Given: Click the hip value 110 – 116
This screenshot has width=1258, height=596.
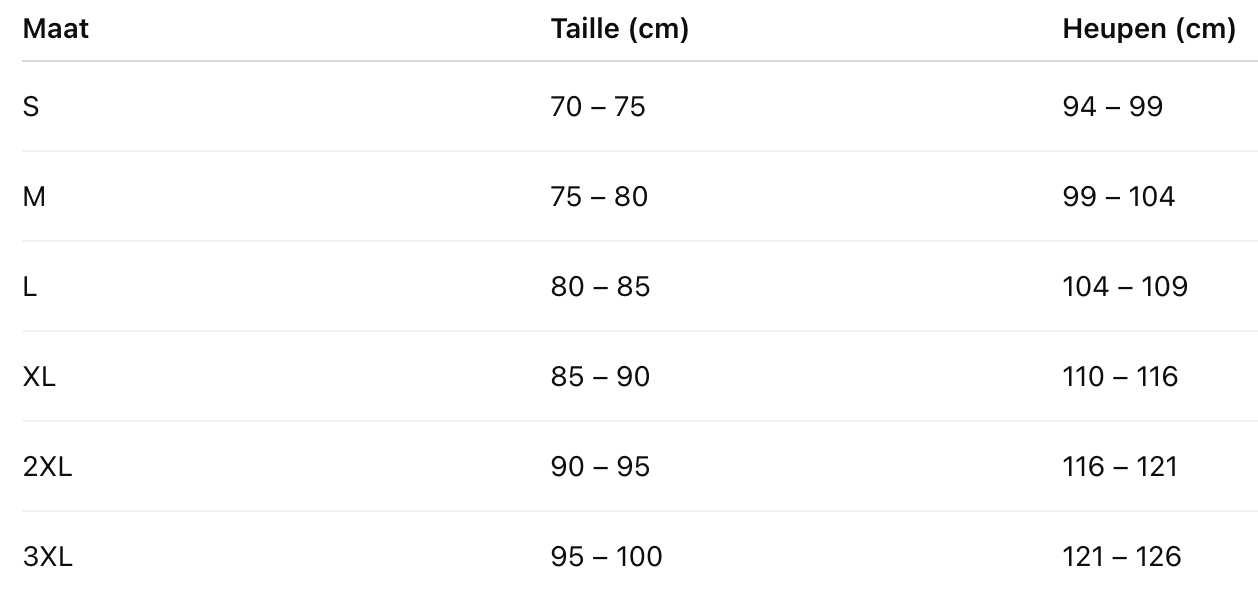Looking at the screenshot, I should [1120, 376].
